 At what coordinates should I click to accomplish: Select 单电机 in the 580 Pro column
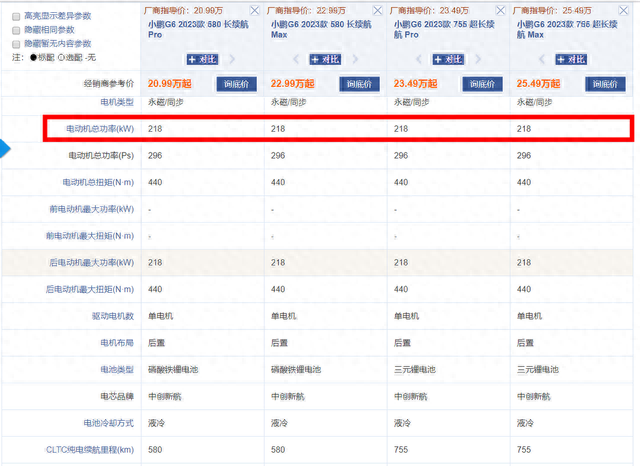pos(160,316)
